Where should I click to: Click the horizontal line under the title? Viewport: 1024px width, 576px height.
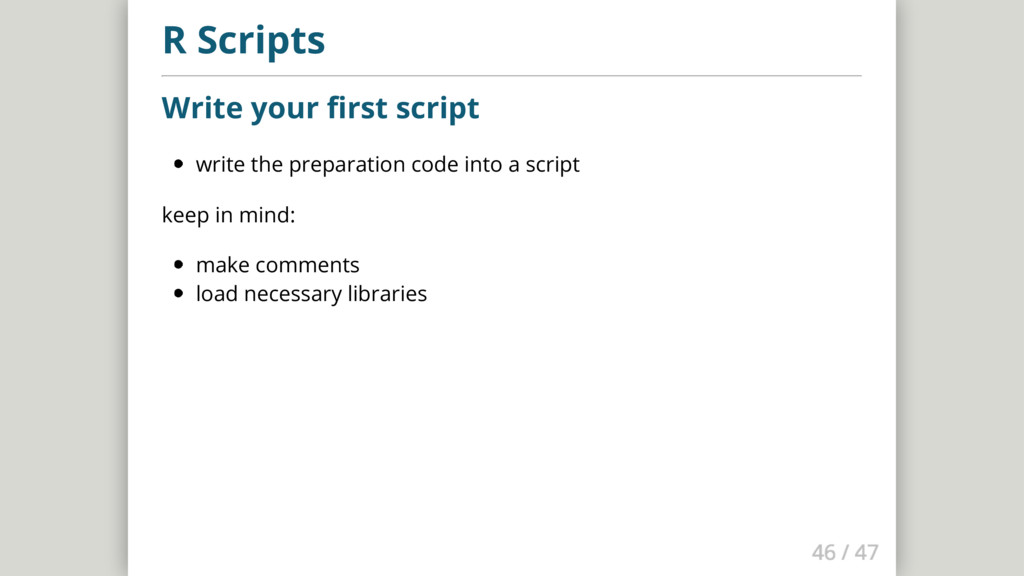pyautogui.click(x=511, y=75)
